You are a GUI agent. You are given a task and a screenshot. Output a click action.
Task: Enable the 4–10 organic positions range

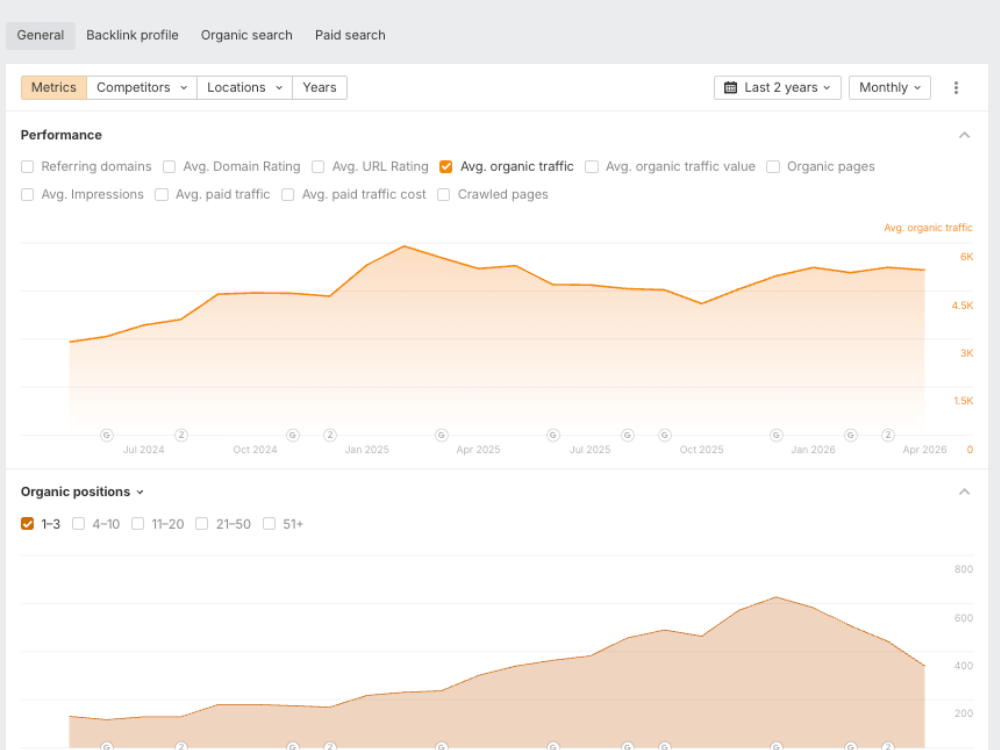click(x=79, y=523)
